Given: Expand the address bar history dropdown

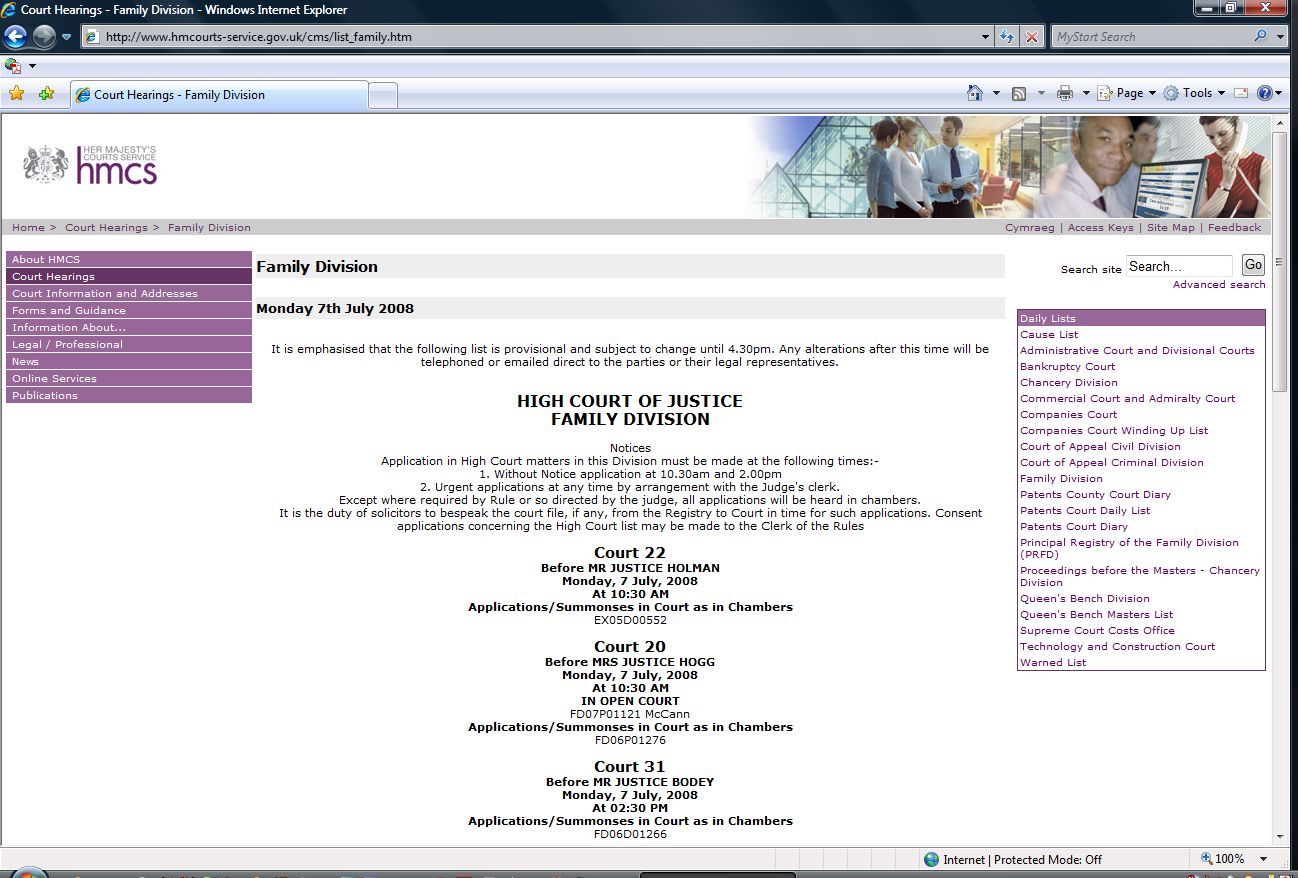Looking at the screenshot, I should [986, 37].
